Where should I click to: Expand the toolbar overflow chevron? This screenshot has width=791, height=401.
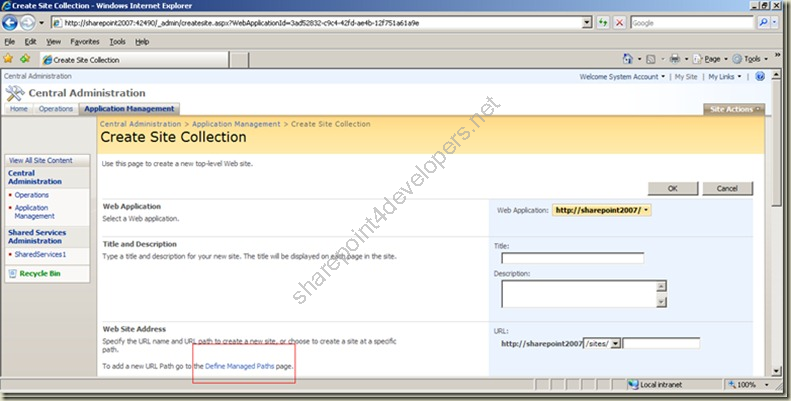point(778,55)
